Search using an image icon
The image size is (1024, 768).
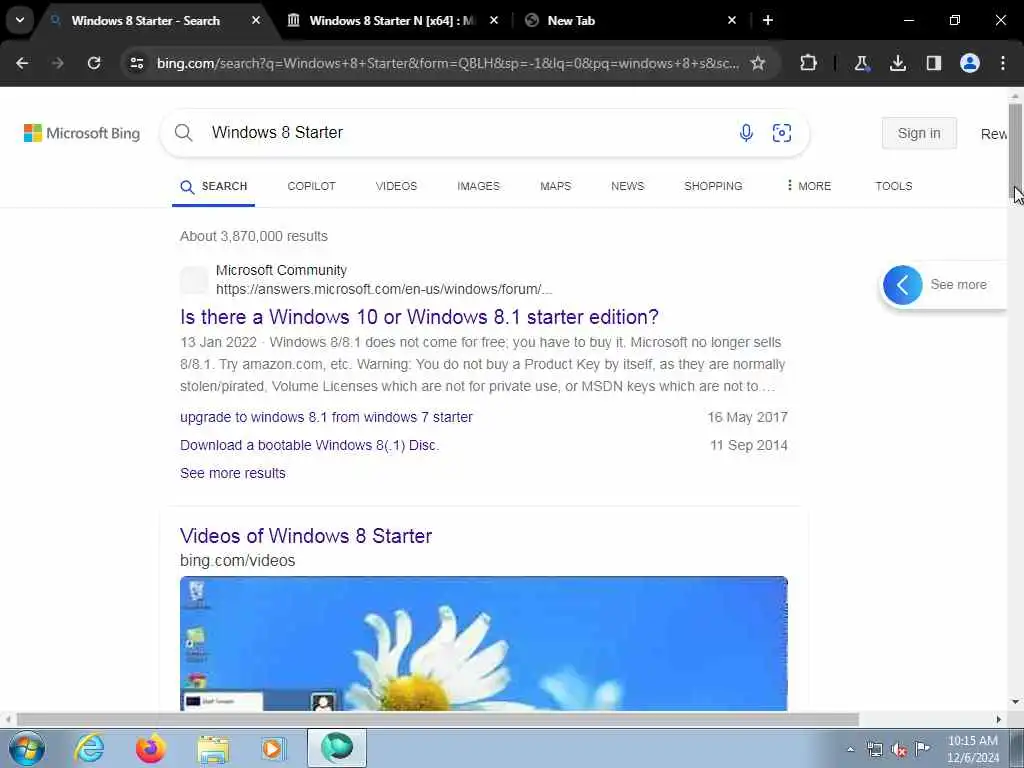(782, 133)
